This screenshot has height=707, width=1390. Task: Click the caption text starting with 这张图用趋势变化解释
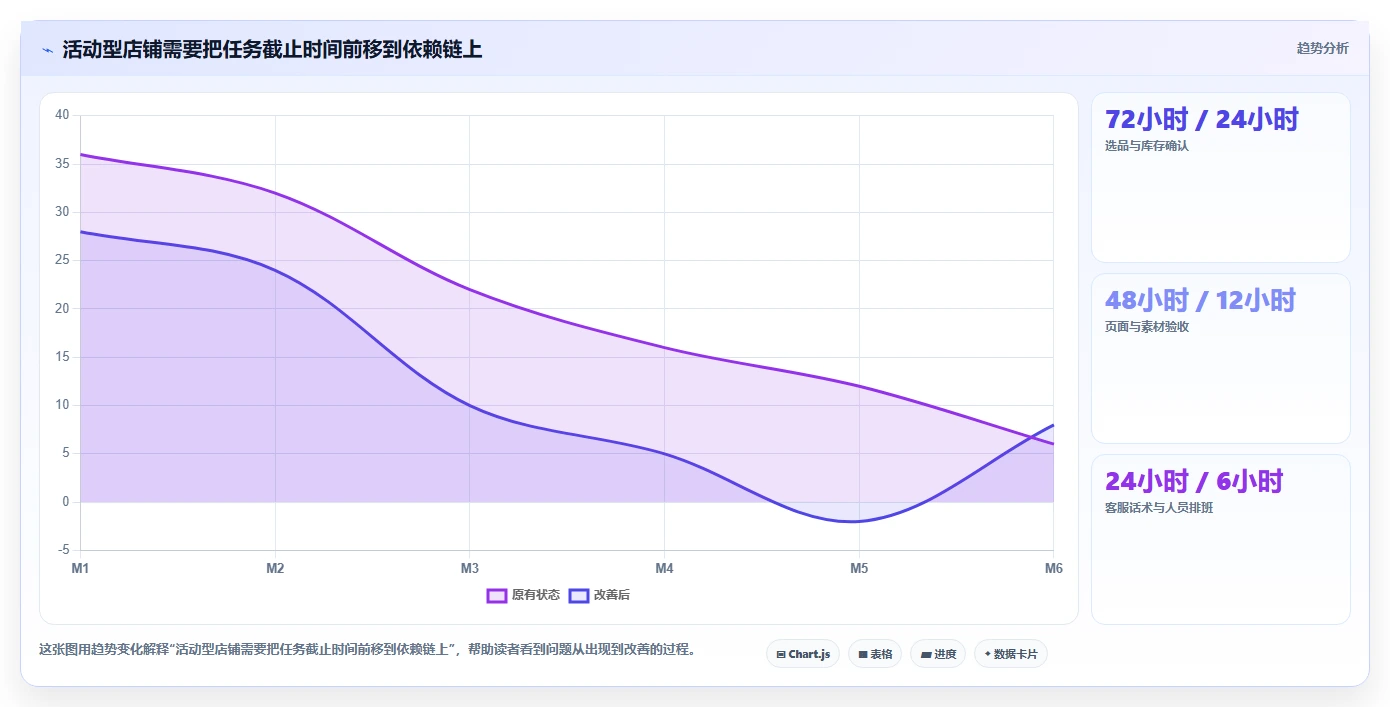click(x=367, y=650)
